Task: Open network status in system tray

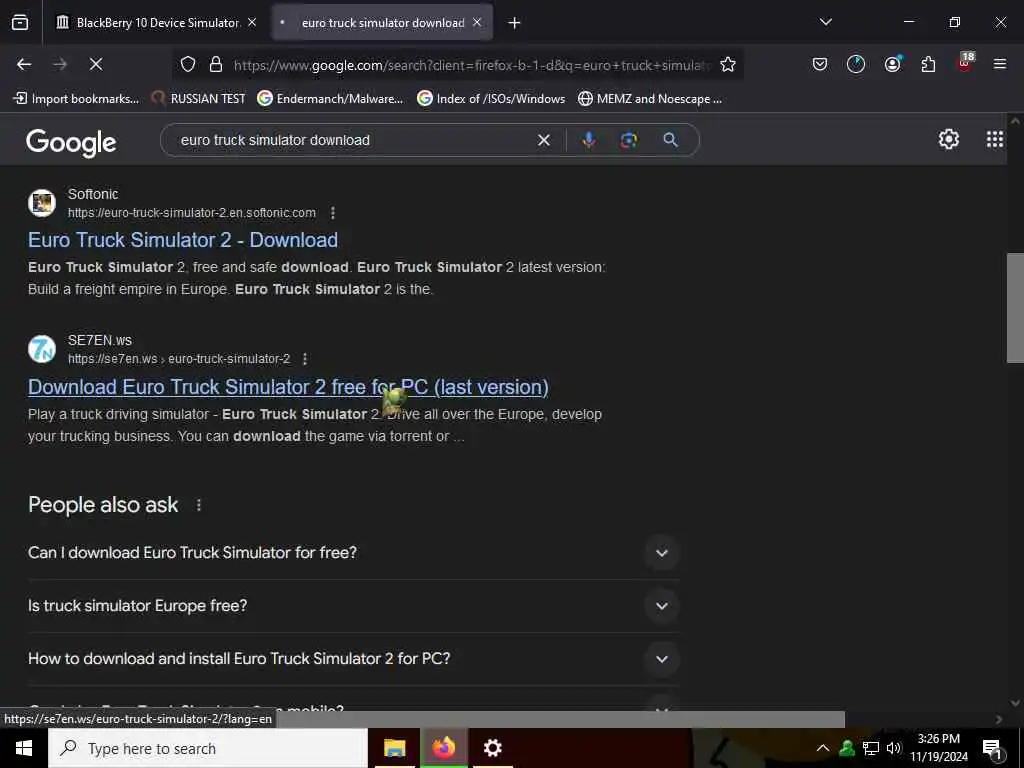Action: click(871, 748)
